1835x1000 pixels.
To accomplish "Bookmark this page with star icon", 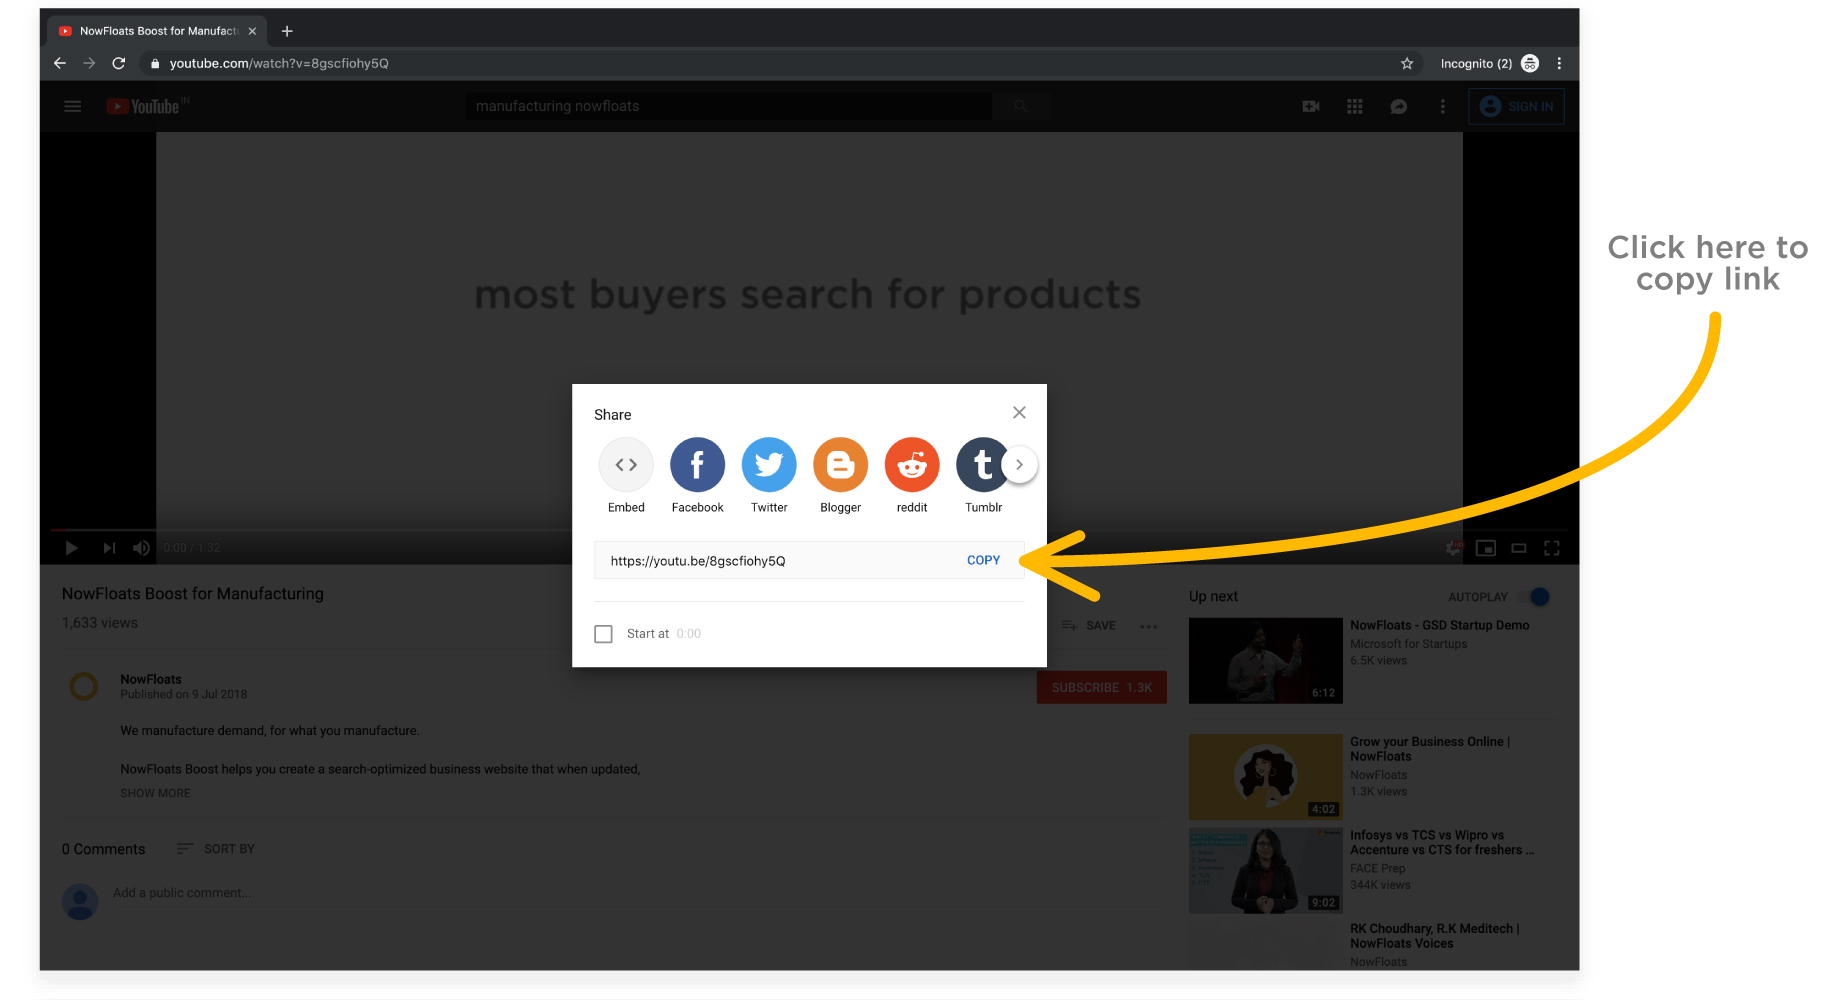I will click(1407, 63).
